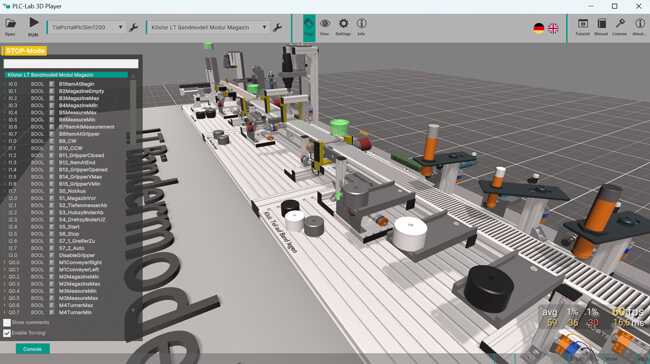This screenshot has width=650, height=364.
Task: Toggle the Tags panel button
Action: point(309,27)
